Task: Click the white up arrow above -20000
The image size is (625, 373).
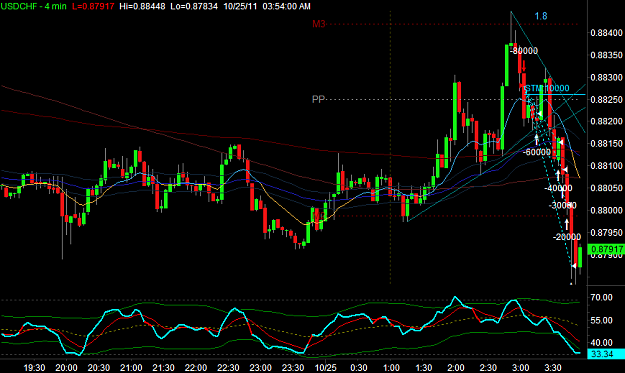Action: pos(566,224)
